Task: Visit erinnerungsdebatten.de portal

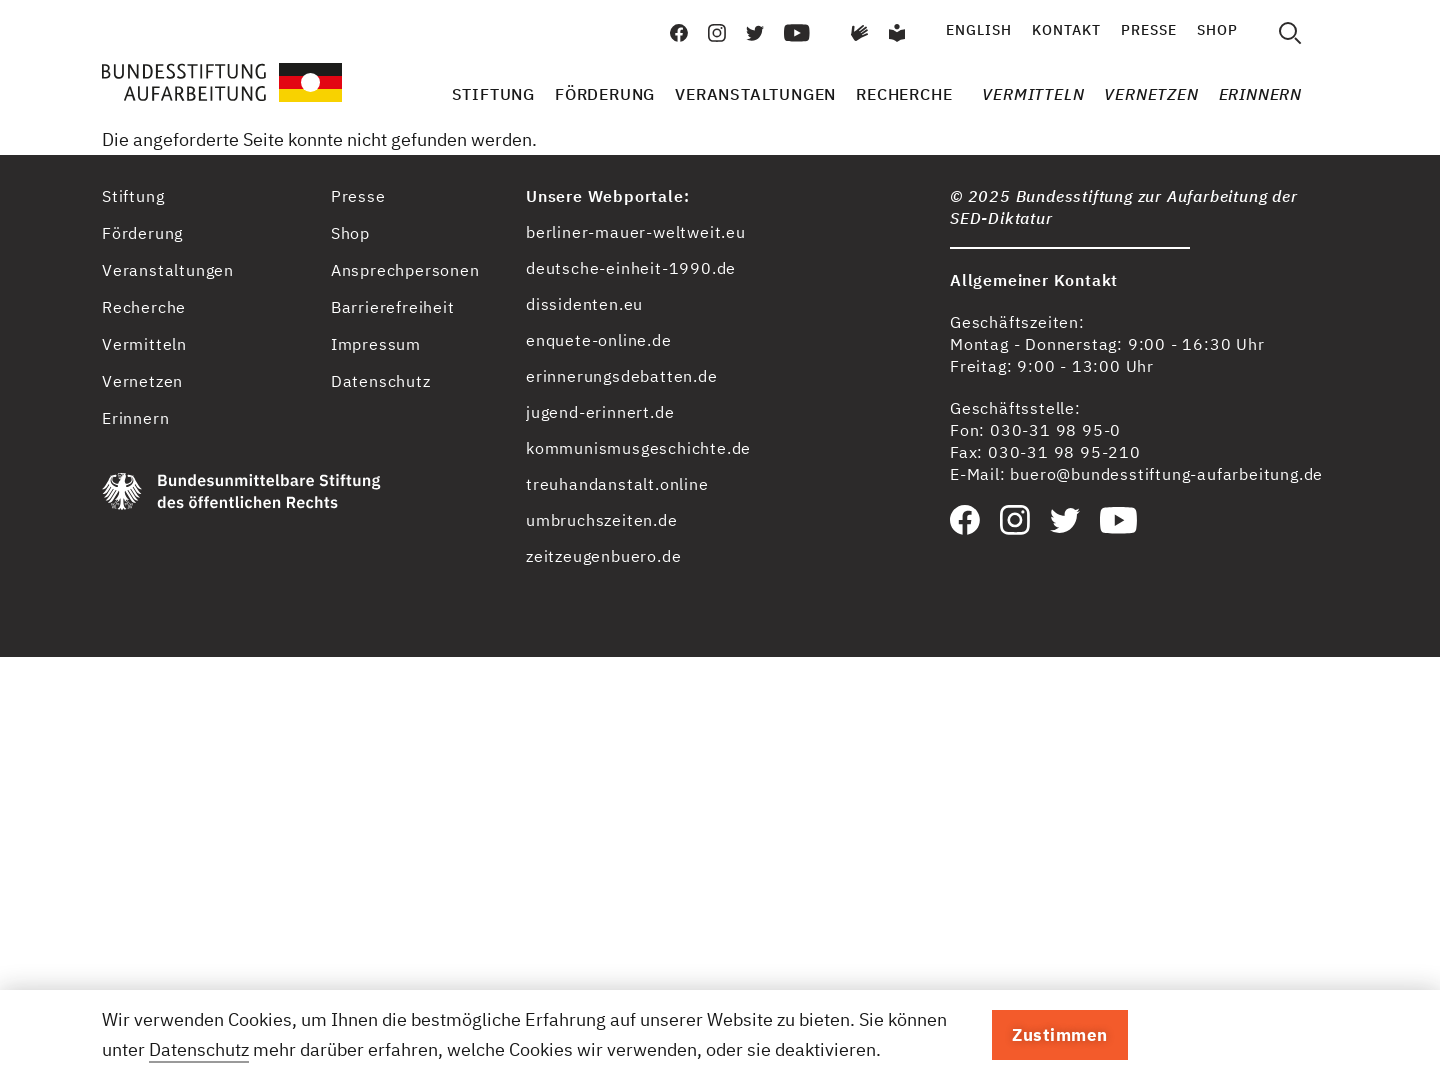Action: (x=621, y=376)
